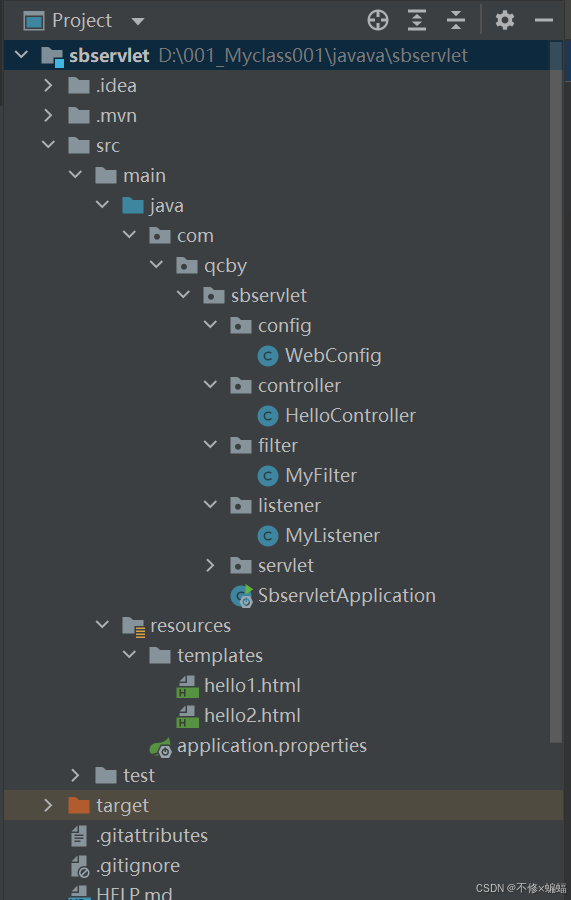Expand the servlet package
This screenshot has width=571, height=900.
coord(211,565)
